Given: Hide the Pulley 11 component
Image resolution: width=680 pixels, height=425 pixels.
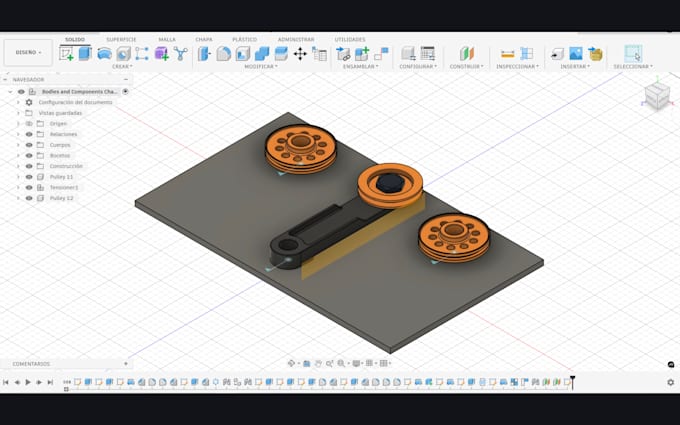Looking at the screenshot, I should pyautogui.click(x=29, y=177).
